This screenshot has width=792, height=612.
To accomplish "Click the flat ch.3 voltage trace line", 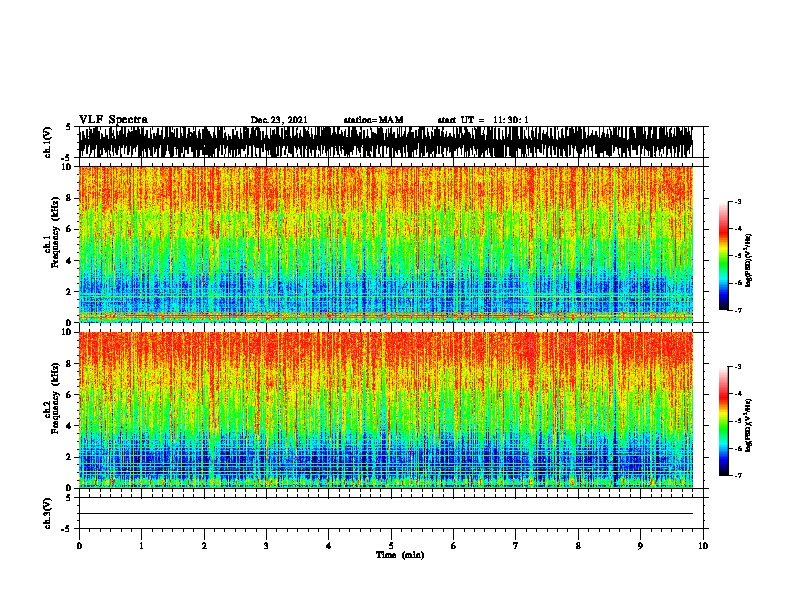I will click(x=386, y=514).
